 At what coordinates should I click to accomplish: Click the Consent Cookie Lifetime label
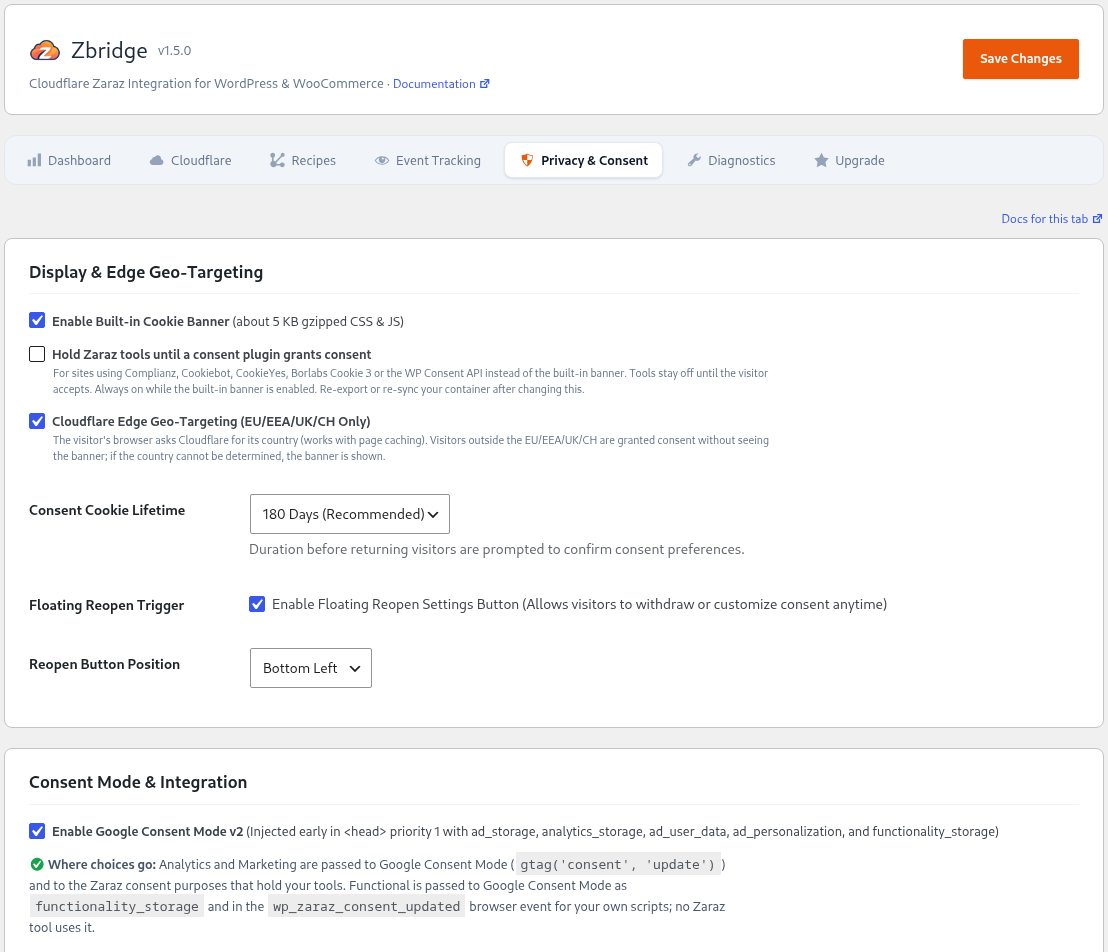[107, 510]
